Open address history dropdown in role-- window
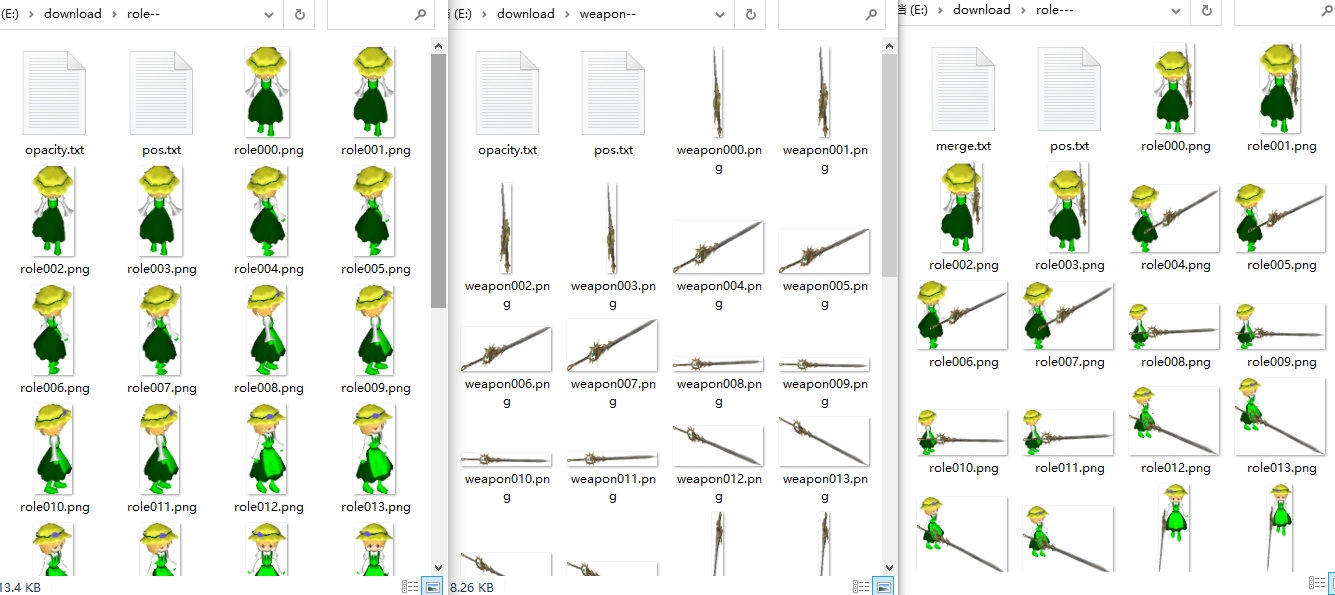Image resolution: width=1335 pixels, height=595 pixels. coord(269,15)
